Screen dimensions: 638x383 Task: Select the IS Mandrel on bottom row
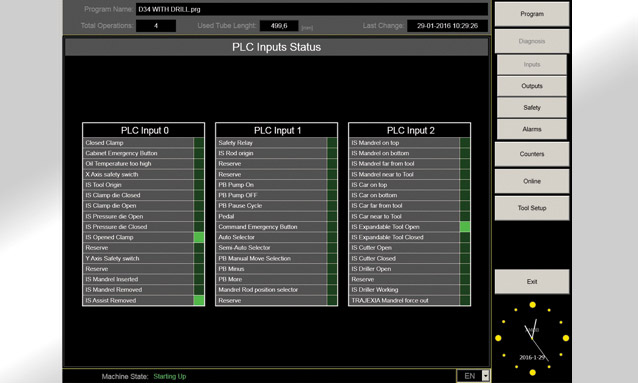point(409,153)
